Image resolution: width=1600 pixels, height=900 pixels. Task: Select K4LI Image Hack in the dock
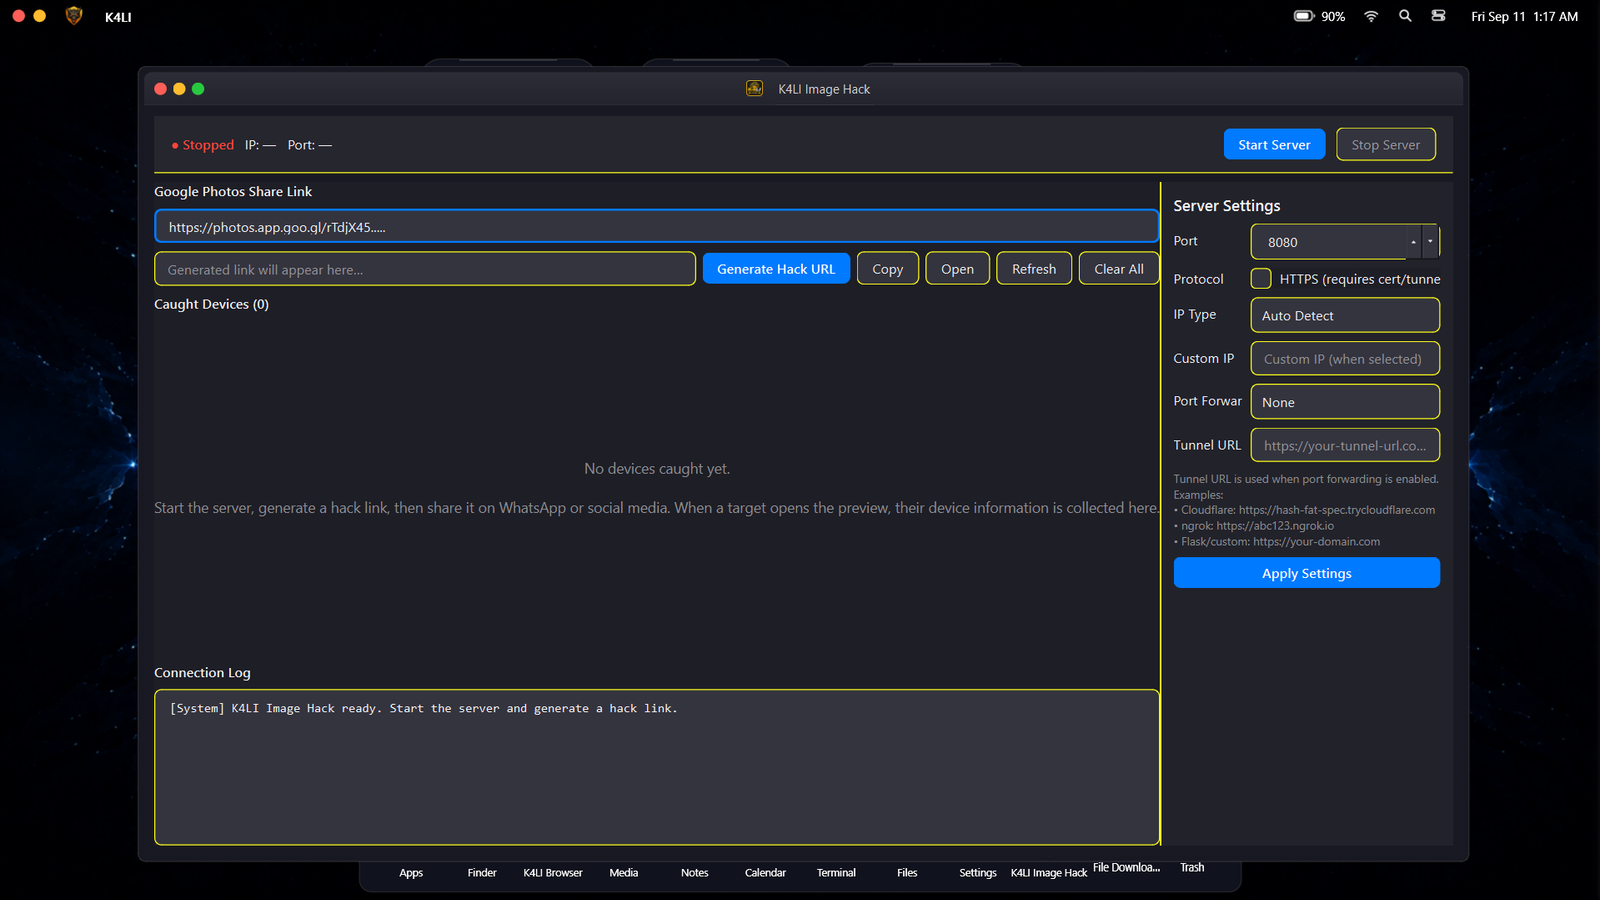1049,873
